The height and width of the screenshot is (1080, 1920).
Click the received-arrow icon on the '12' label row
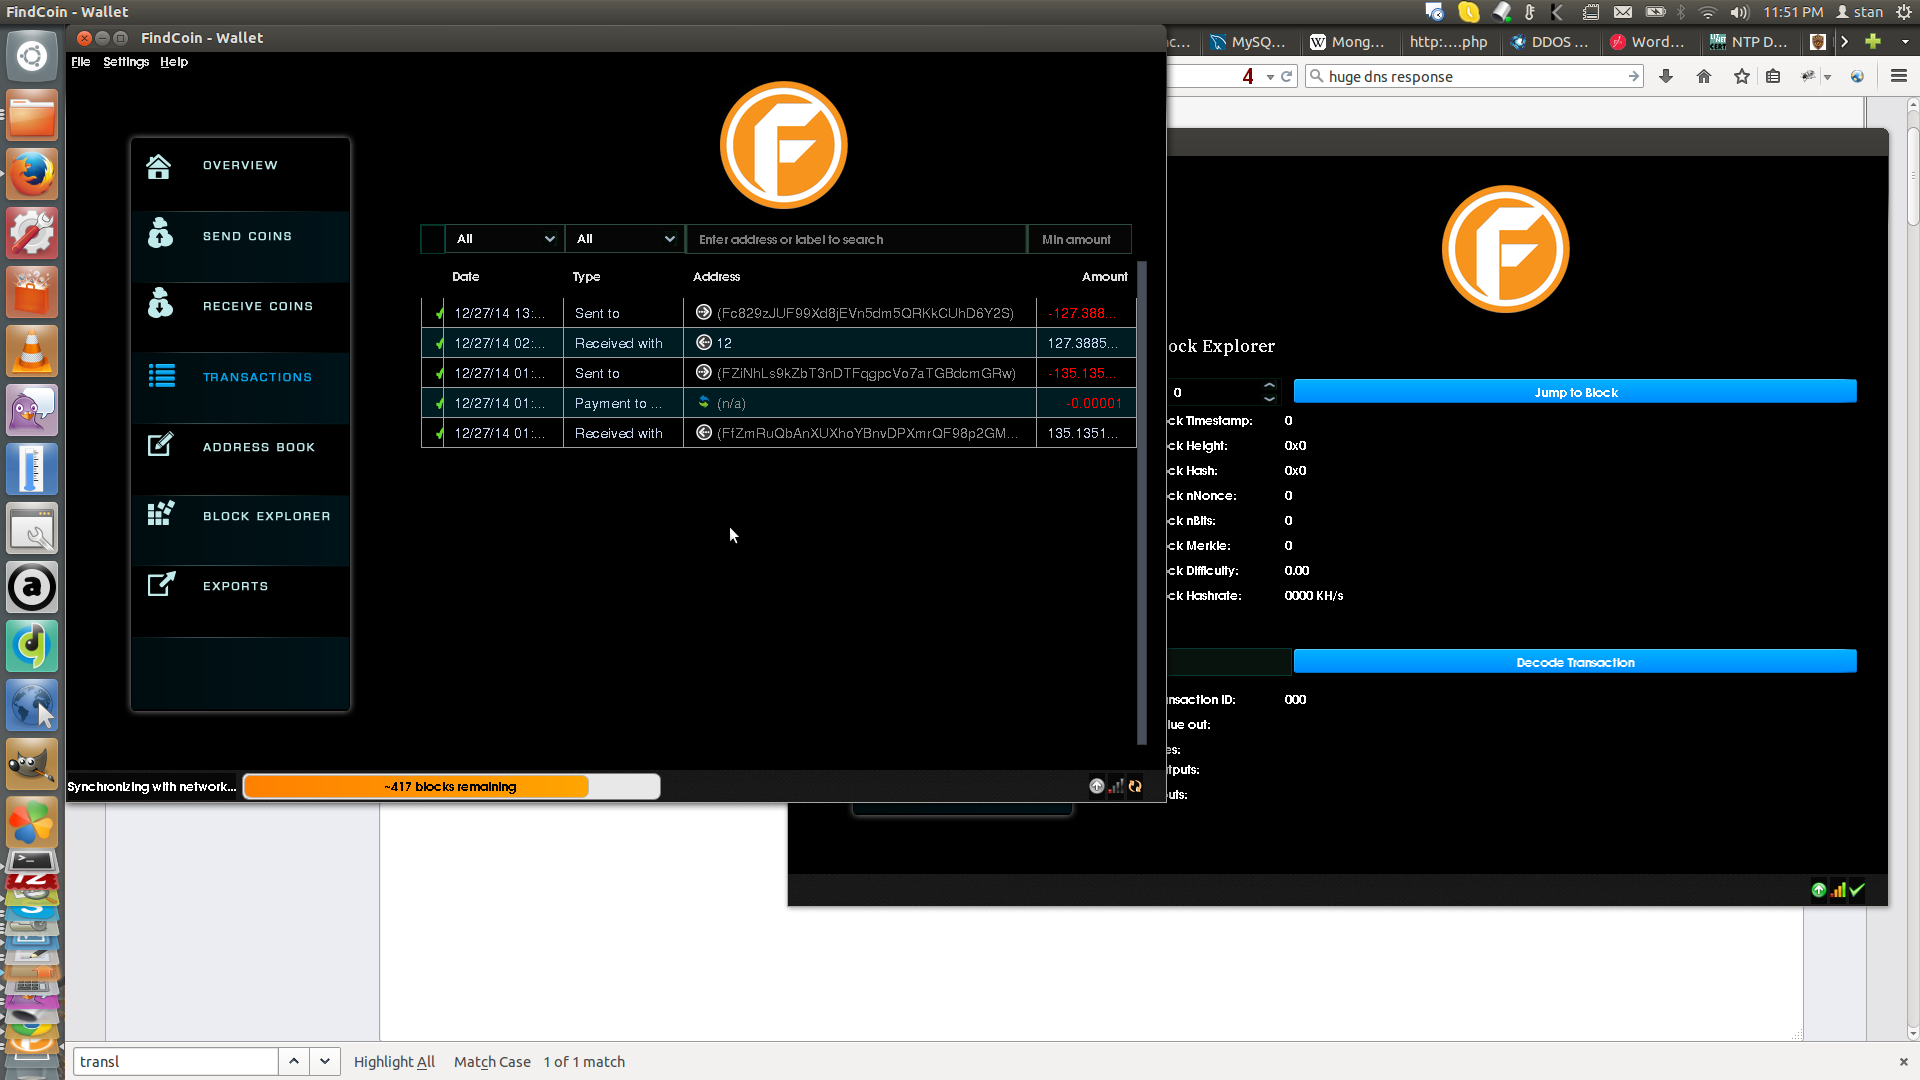pos(704,342)
